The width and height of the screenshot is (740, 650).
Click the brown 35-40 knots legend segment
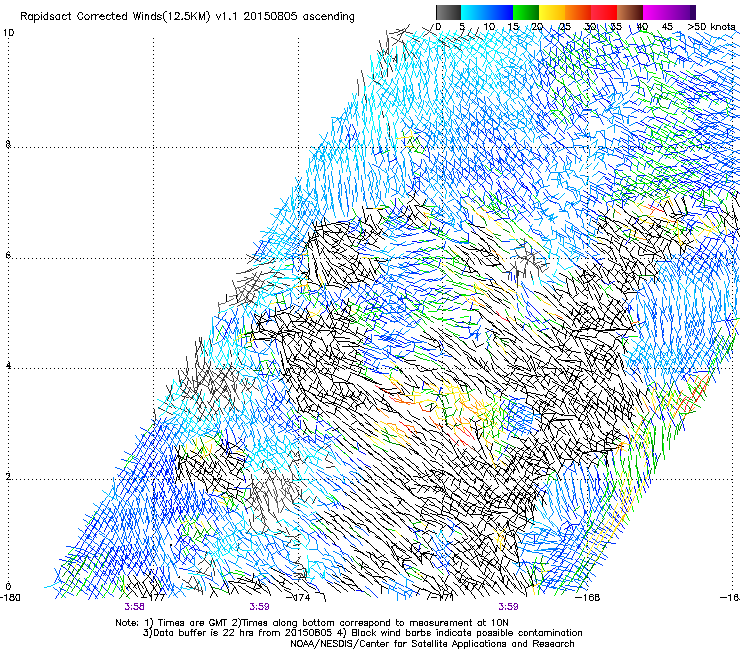point(630,12)
